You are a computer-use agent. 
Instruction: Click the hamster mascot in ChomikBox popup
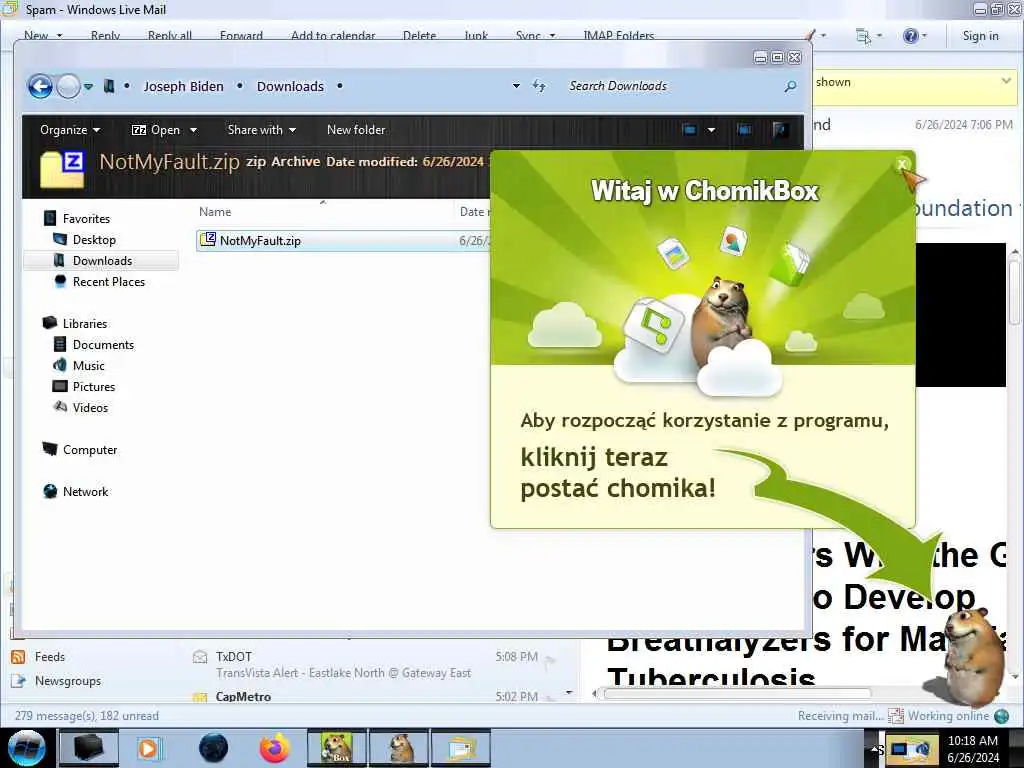click(x=722, y=323)
